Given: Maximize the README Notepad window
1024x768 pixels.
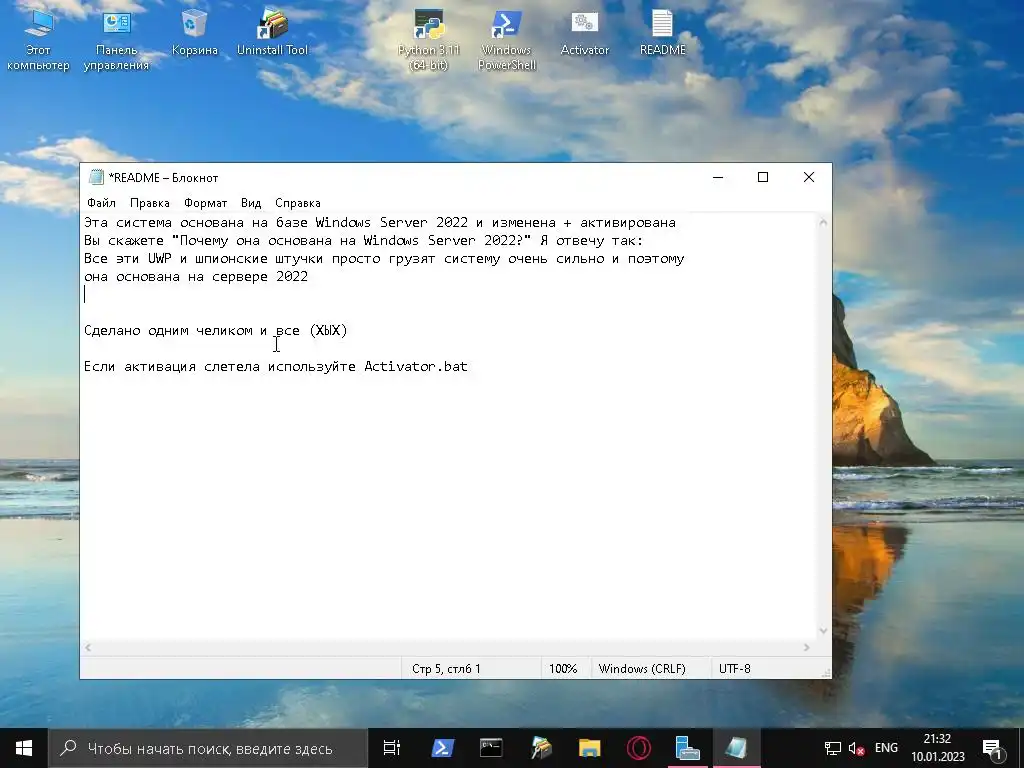Looking at the screenshot, I should pos(763,178).
